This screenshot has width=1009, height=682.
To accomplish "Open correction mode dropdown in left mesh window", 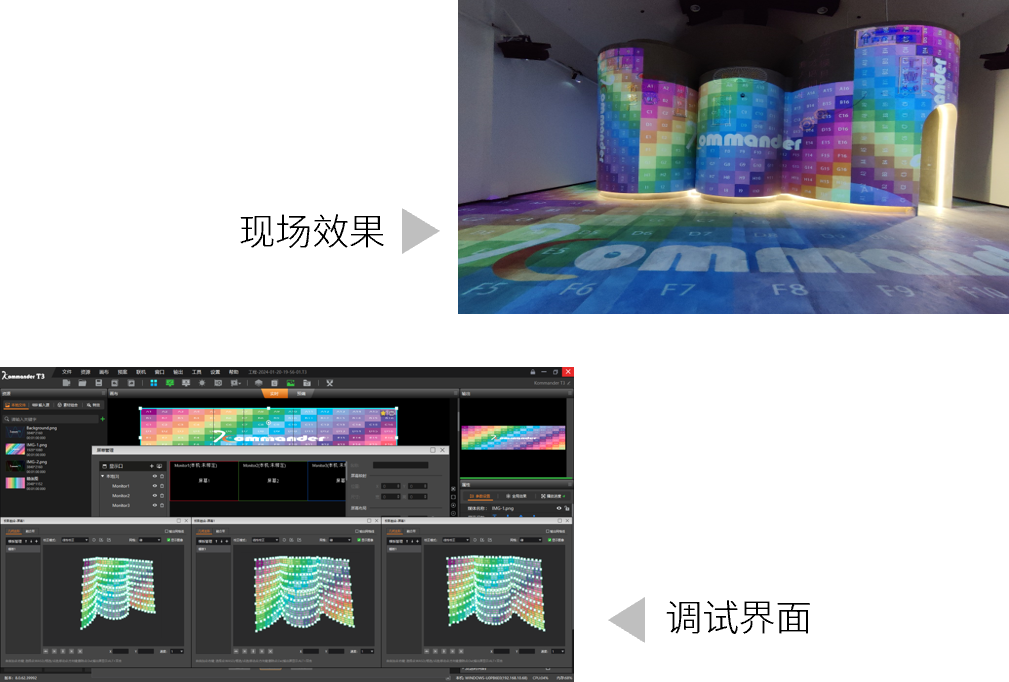I will [75, 540].
